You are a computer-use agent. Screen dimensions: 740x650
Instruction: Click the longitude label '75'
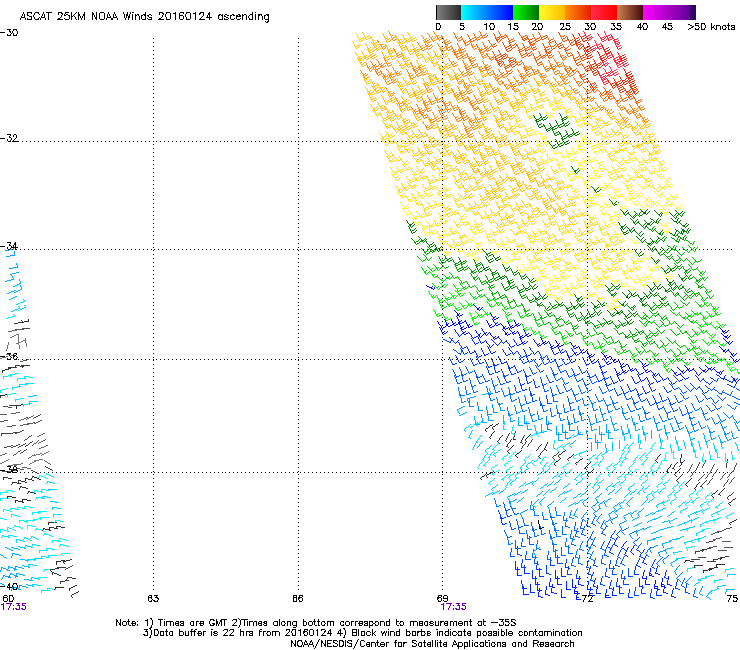click(x=732, y=599)
